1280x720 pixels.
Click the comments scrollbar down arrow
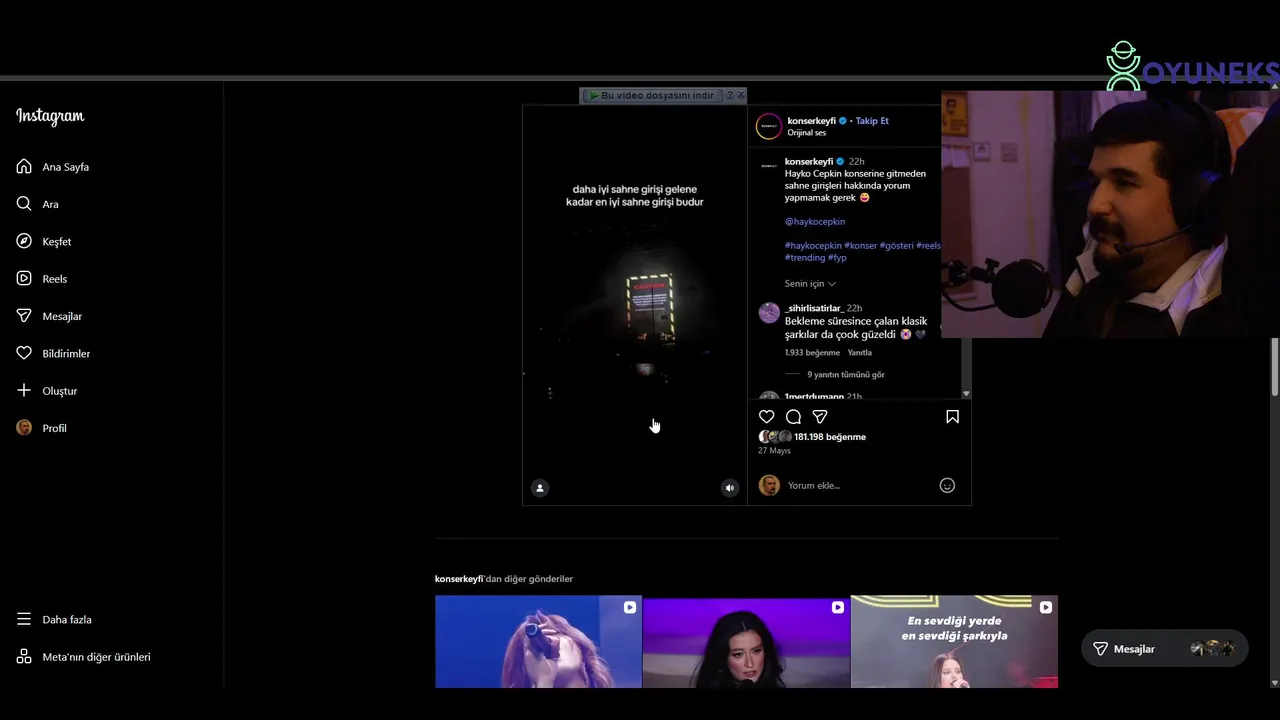click(966, 395)
